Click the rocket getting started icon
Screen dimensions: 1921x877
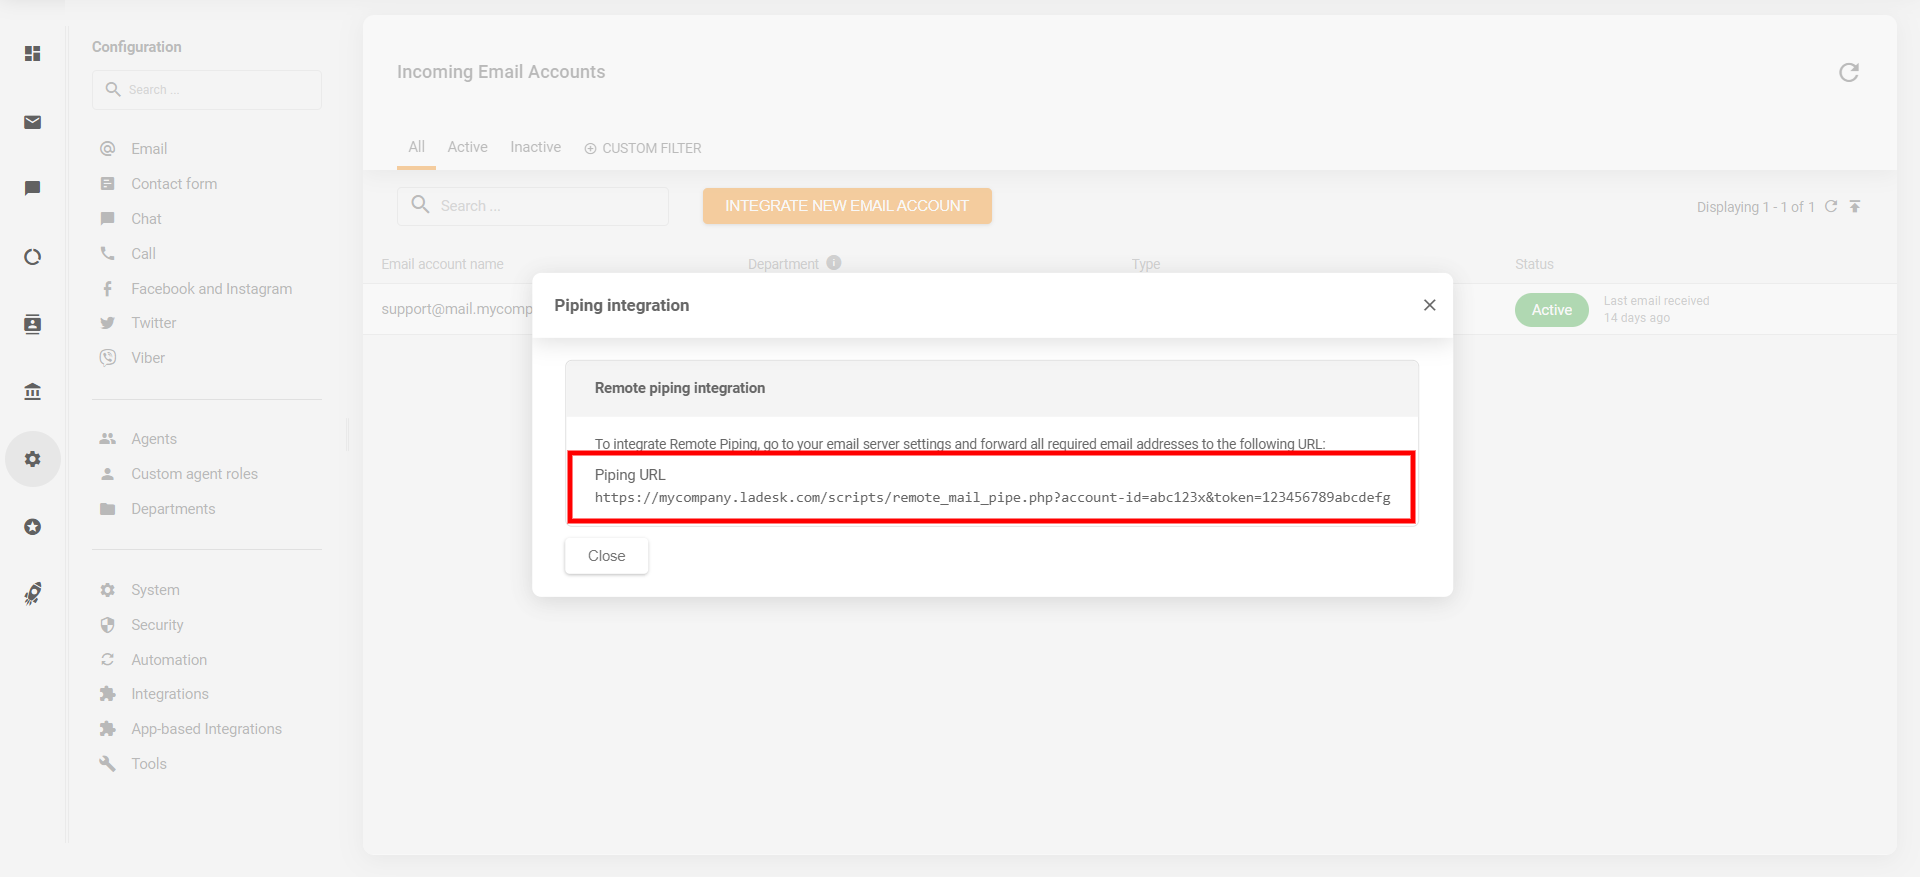(x=33, y=594)
